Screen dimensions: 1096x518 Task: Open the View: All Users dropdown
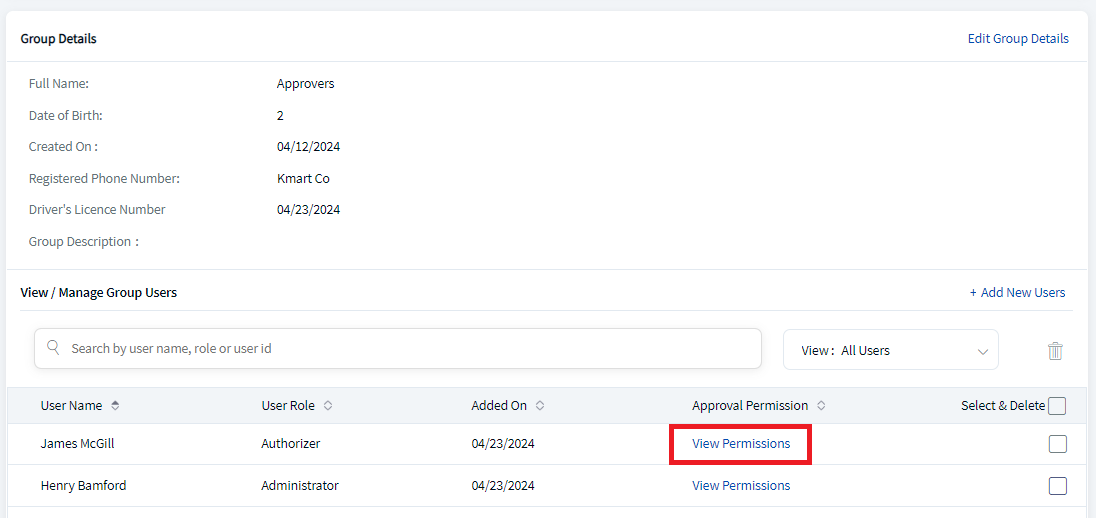(x=890, y=350)
